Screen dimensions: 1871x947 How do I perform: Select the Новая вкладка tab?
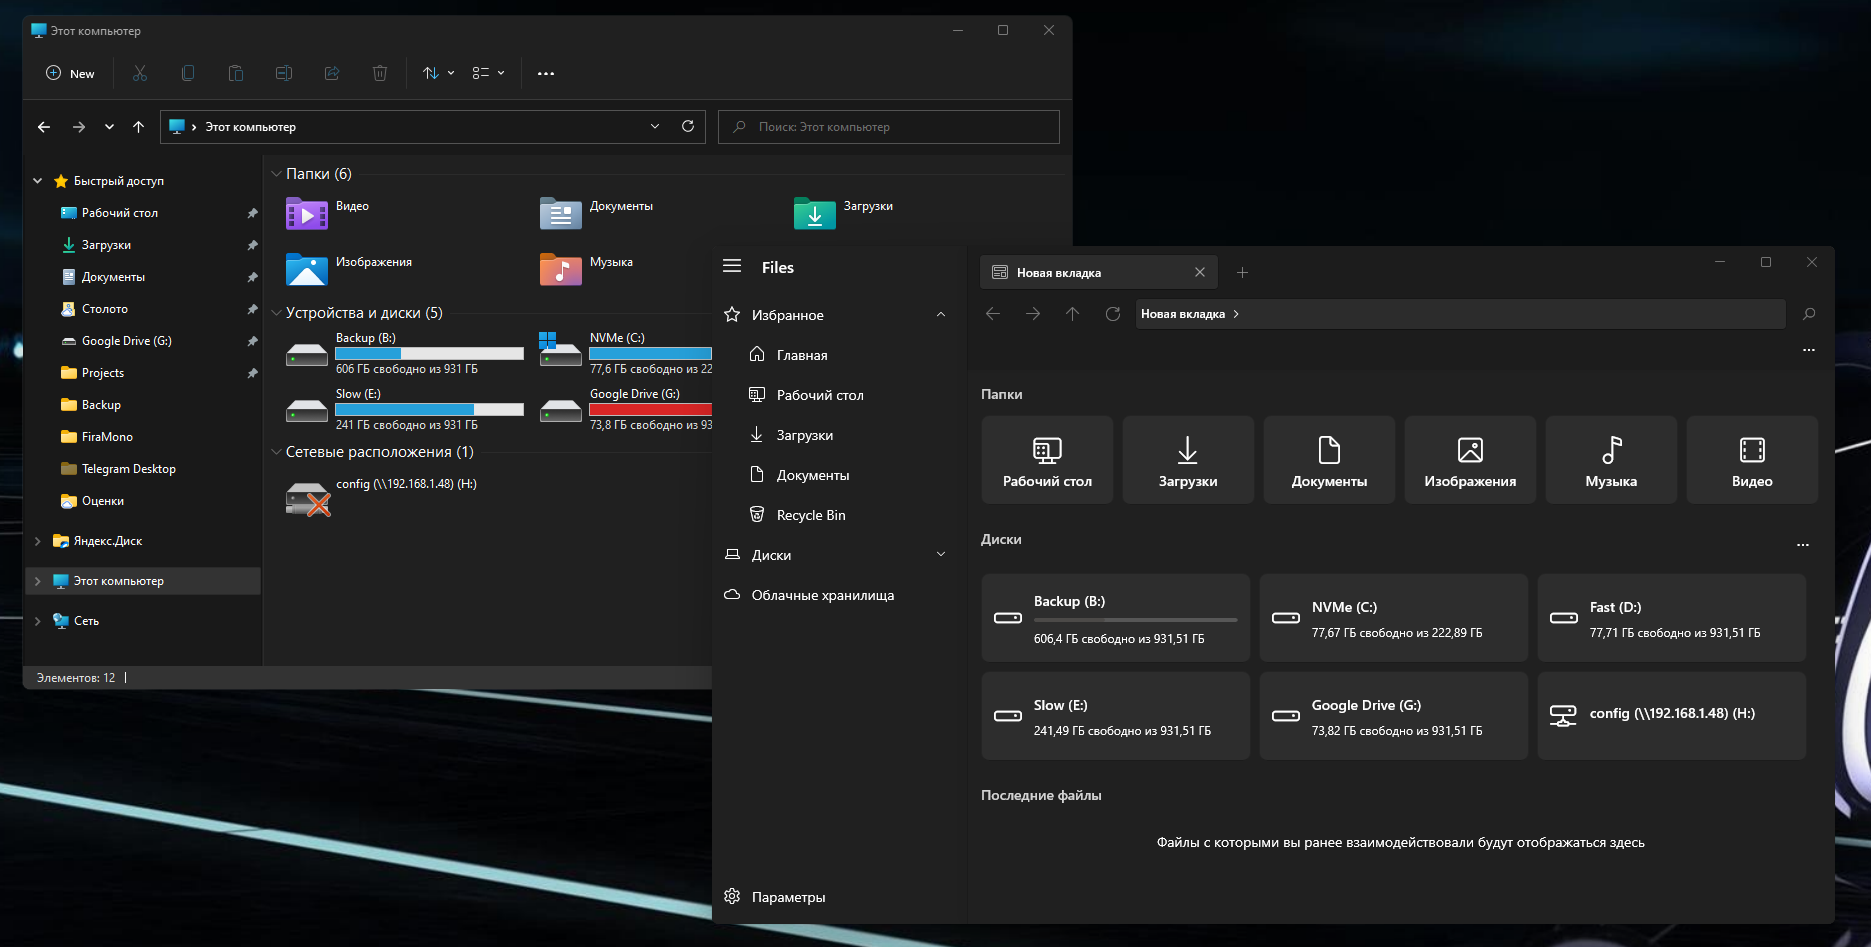(x=1058, y=273)
